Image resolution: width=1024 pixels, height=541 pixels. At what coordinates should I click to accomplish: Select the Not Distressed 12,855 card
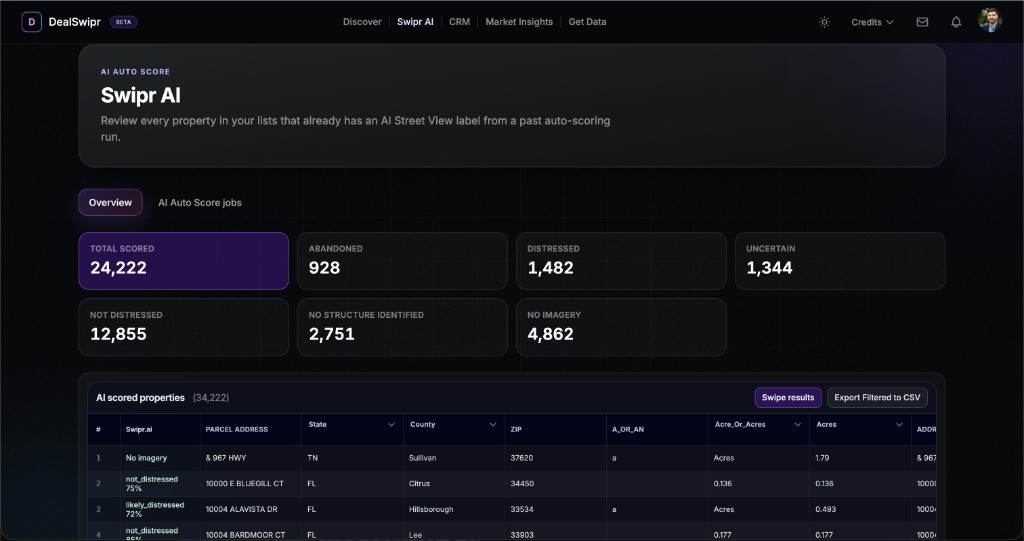(x=184, y=327)
